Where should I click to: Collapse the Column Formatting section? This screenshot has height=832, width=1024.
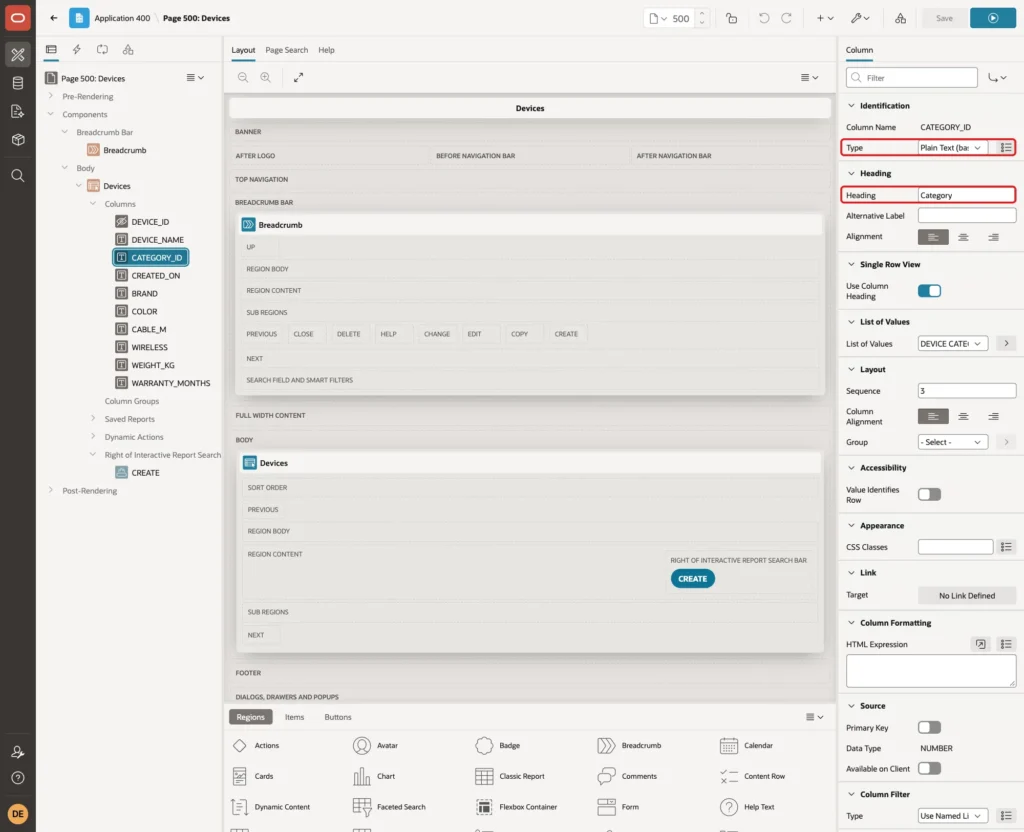point(851,623)
